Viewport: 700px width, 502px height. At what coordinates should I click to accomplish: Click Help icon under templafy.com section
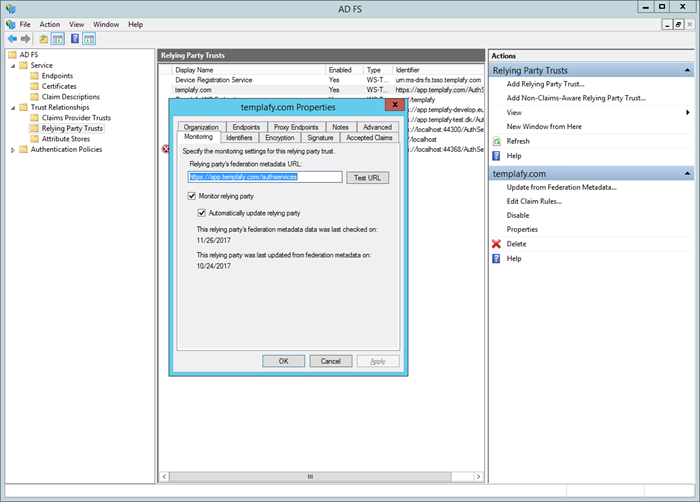click(x=496, y=259)
